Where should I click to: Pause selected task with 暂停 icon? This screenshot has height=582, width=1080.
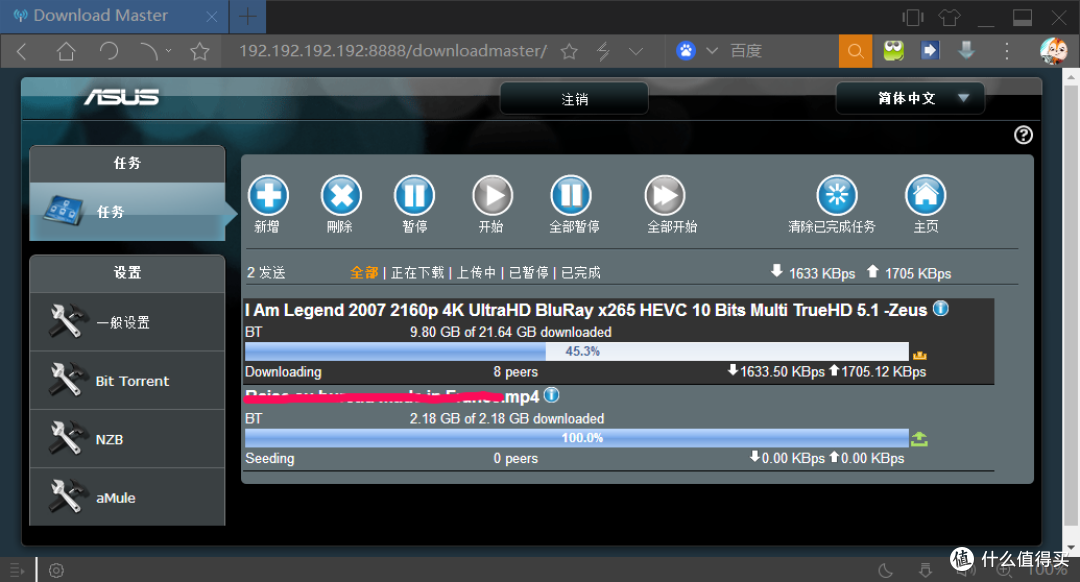(414, 196)
